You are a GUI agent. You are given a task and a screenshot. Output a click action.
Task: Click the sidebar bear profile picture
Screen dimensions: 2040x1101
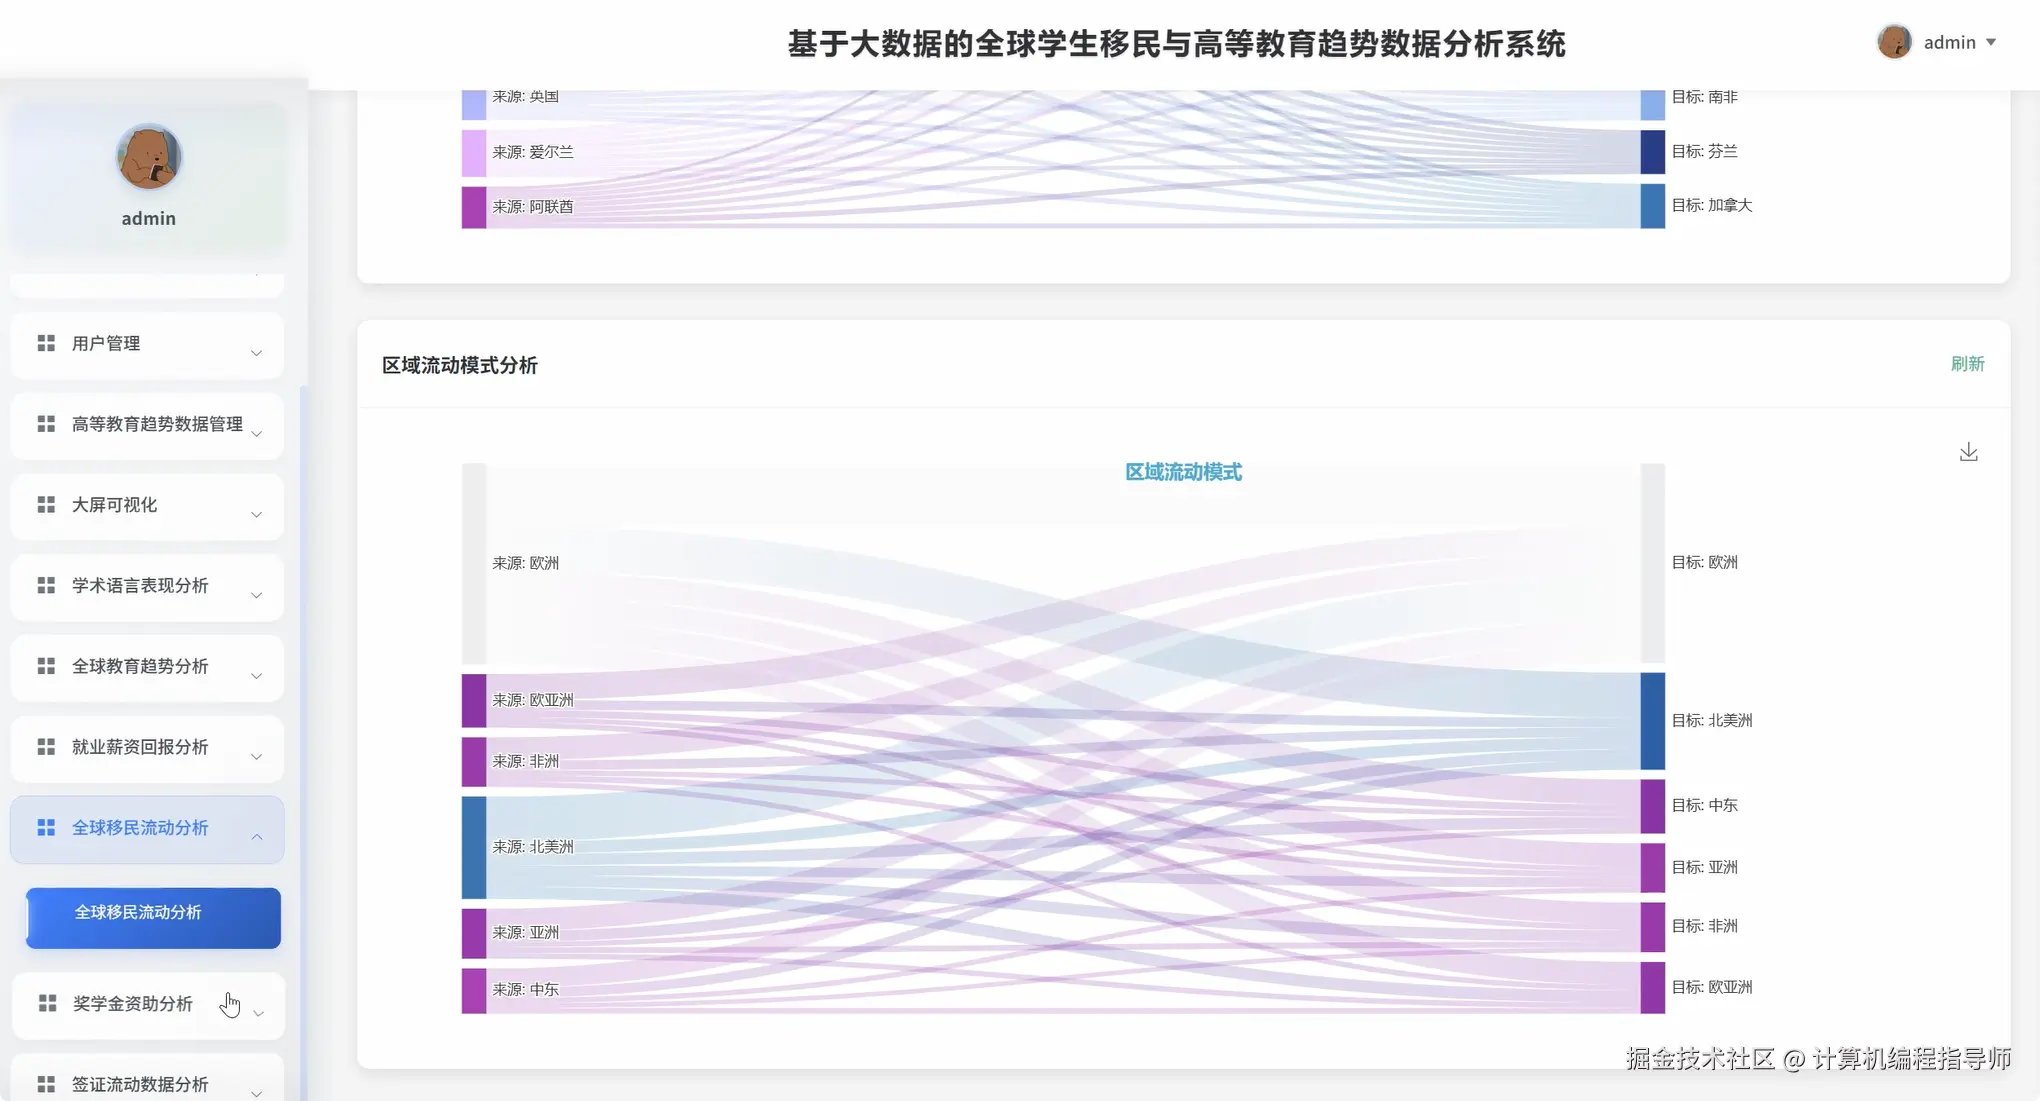149,158
